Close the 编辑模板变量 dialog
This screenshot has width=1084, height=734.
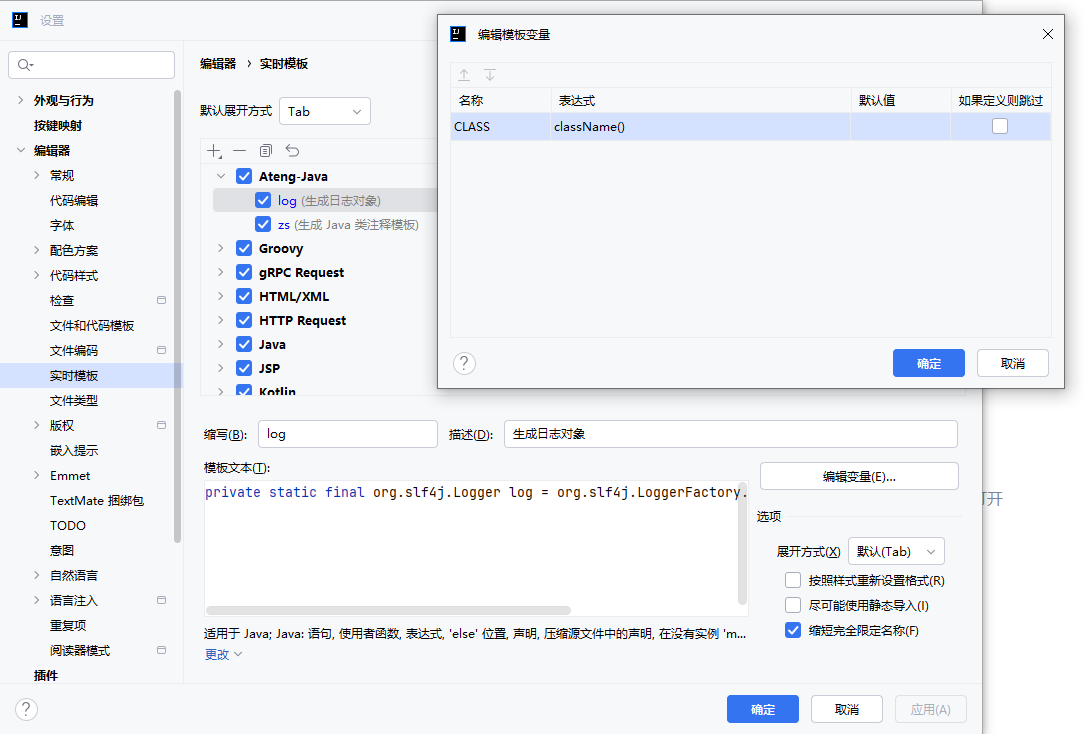pos(1047,34)
